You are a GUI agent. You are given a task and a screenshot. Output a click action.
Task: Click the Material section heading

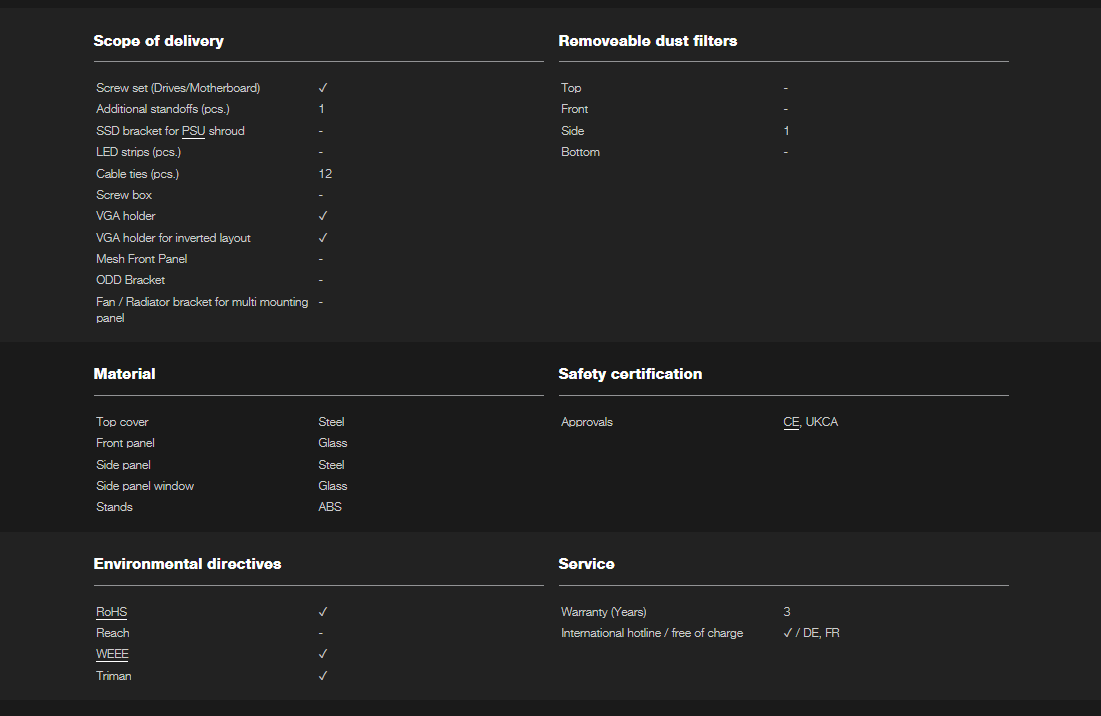pyautogui.click(x=124, y=374)
